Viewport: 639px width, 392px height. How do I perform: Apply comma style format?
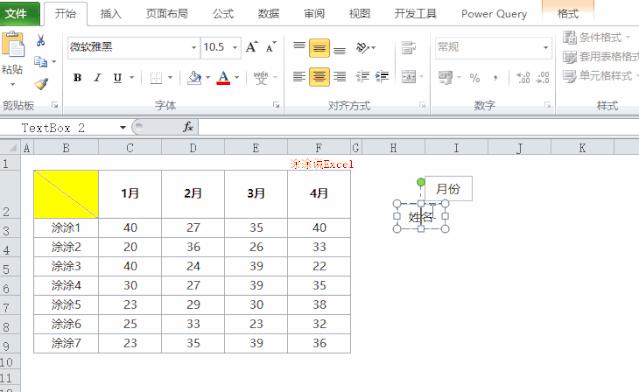point(496,77)
